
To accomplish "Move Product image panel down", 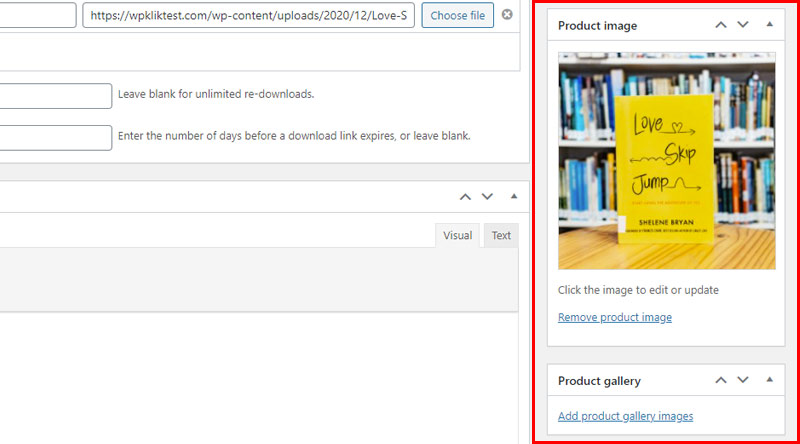I will tap(743, 24).
